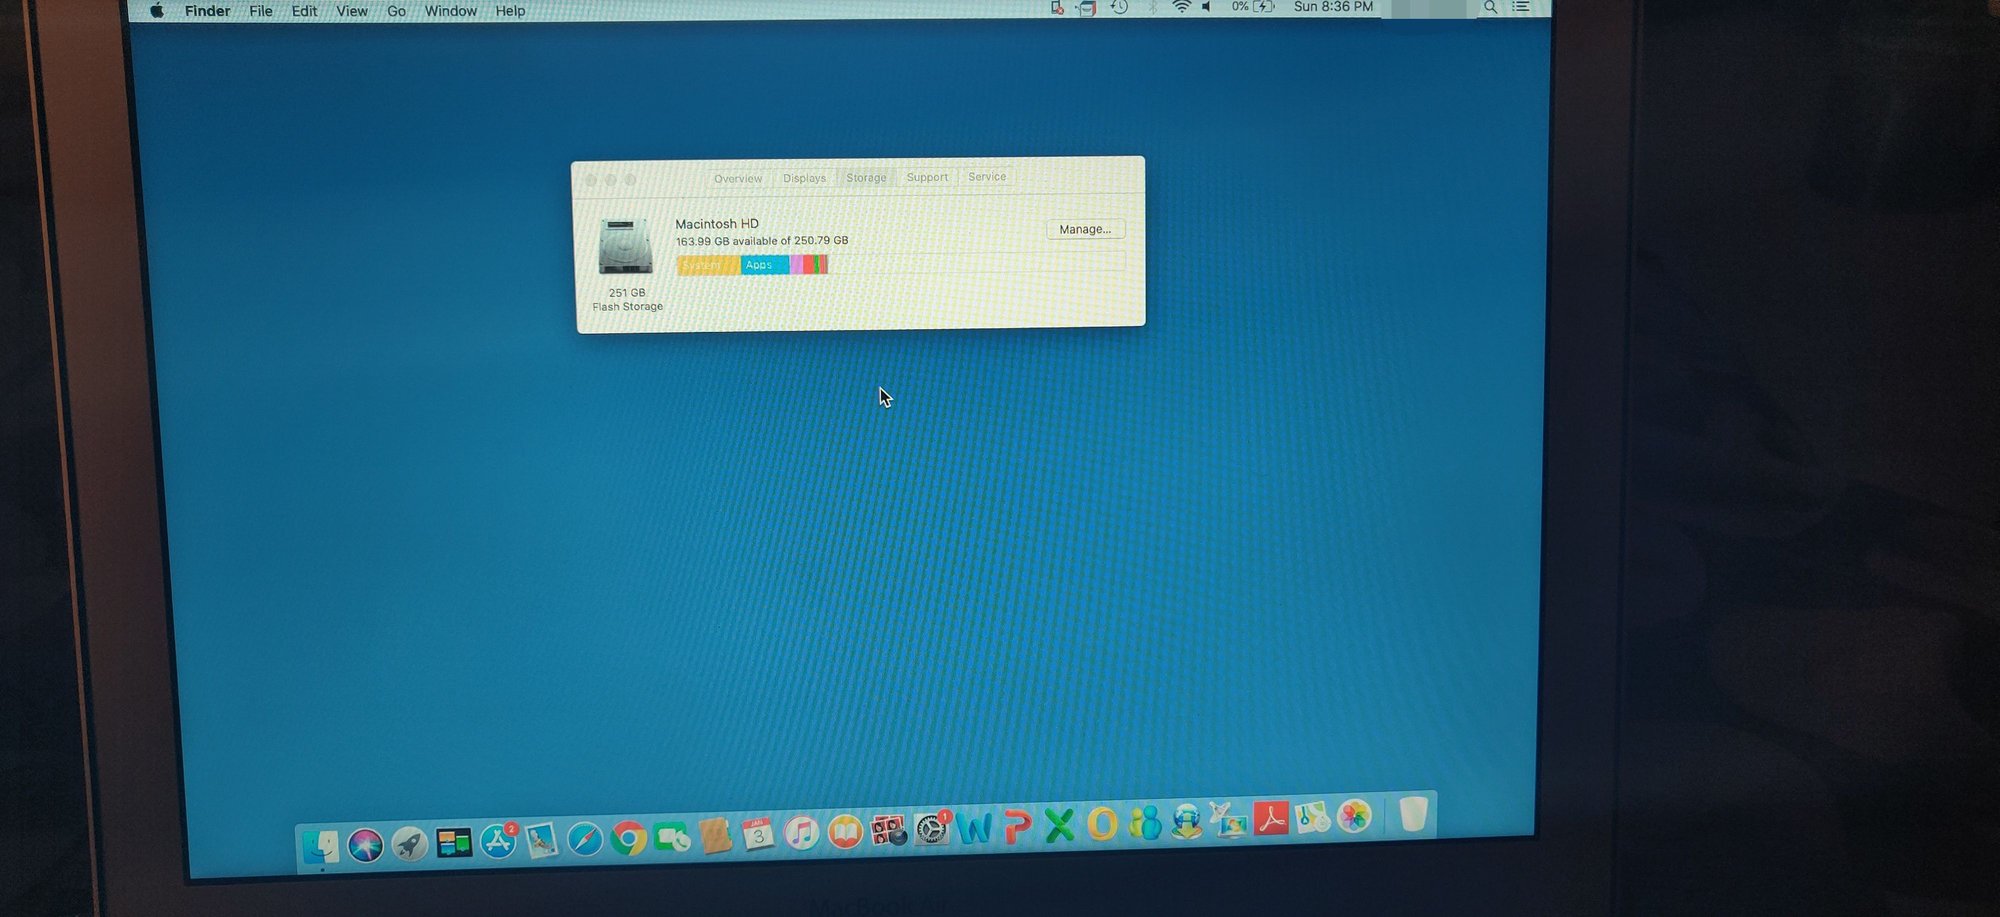Click the Bluetooth menu bar icon
Screen dimensions: 2000x917
[x=1152, y=8]
